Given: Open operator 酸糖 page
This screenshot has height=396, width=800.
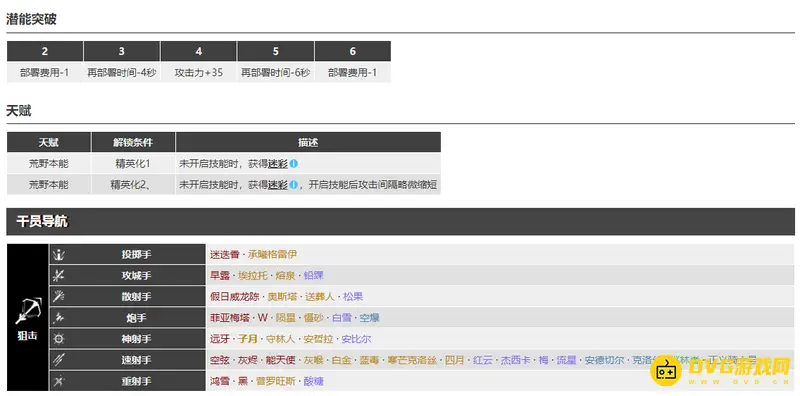Looking at the screenshot, I should tap(314, 381).
